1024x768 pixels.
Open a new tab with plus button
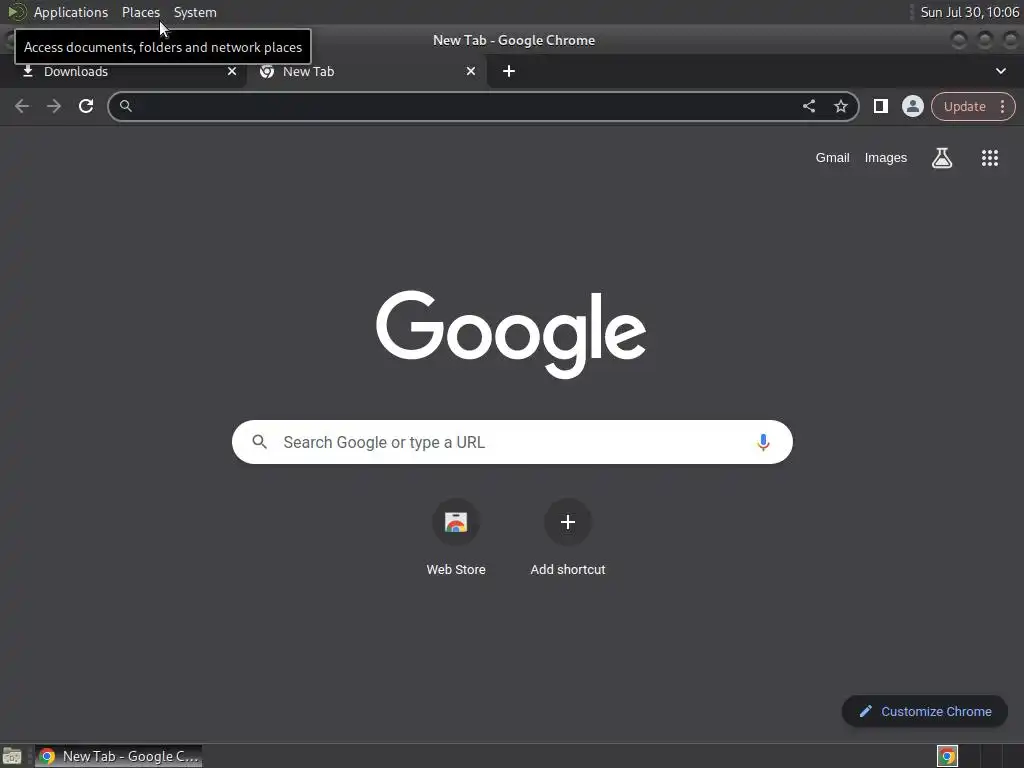509,71
